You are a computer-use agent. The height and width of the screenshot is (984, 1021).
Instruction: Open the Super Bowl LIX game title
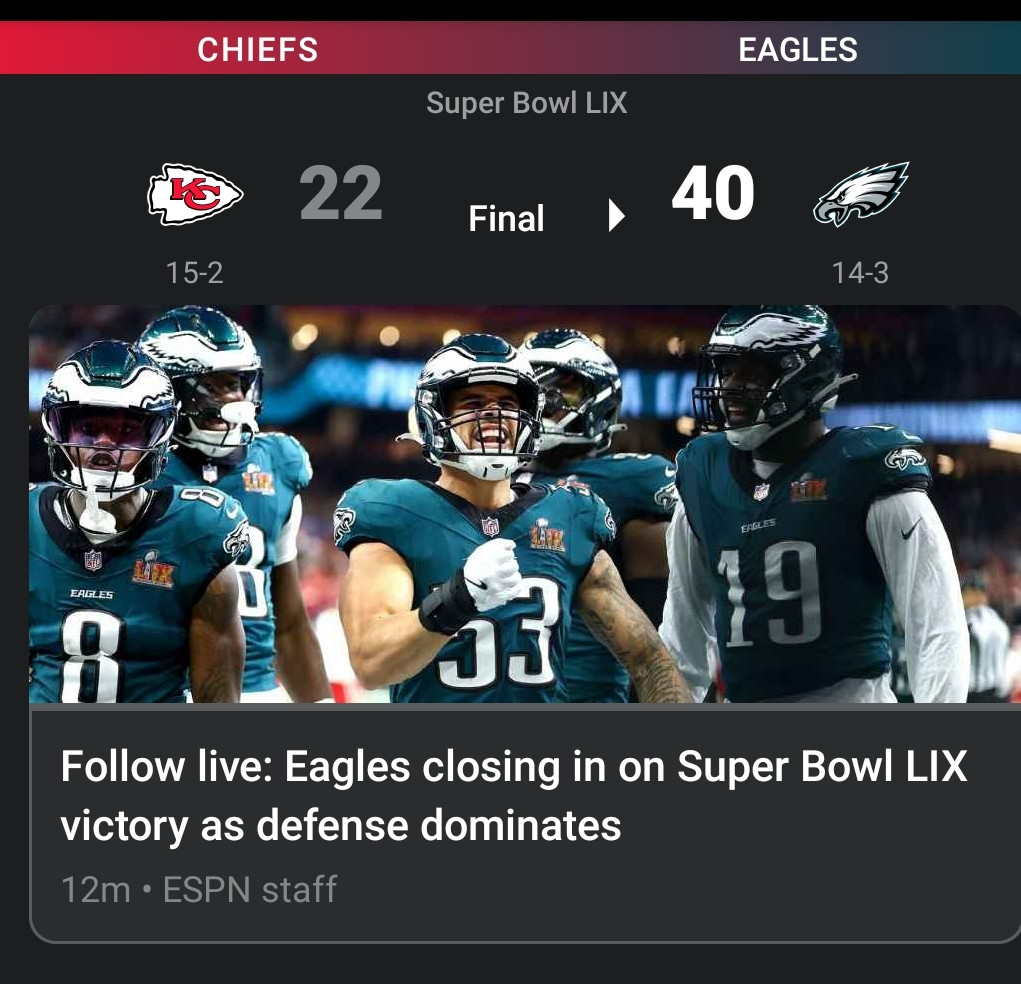[x=527, y=103]
